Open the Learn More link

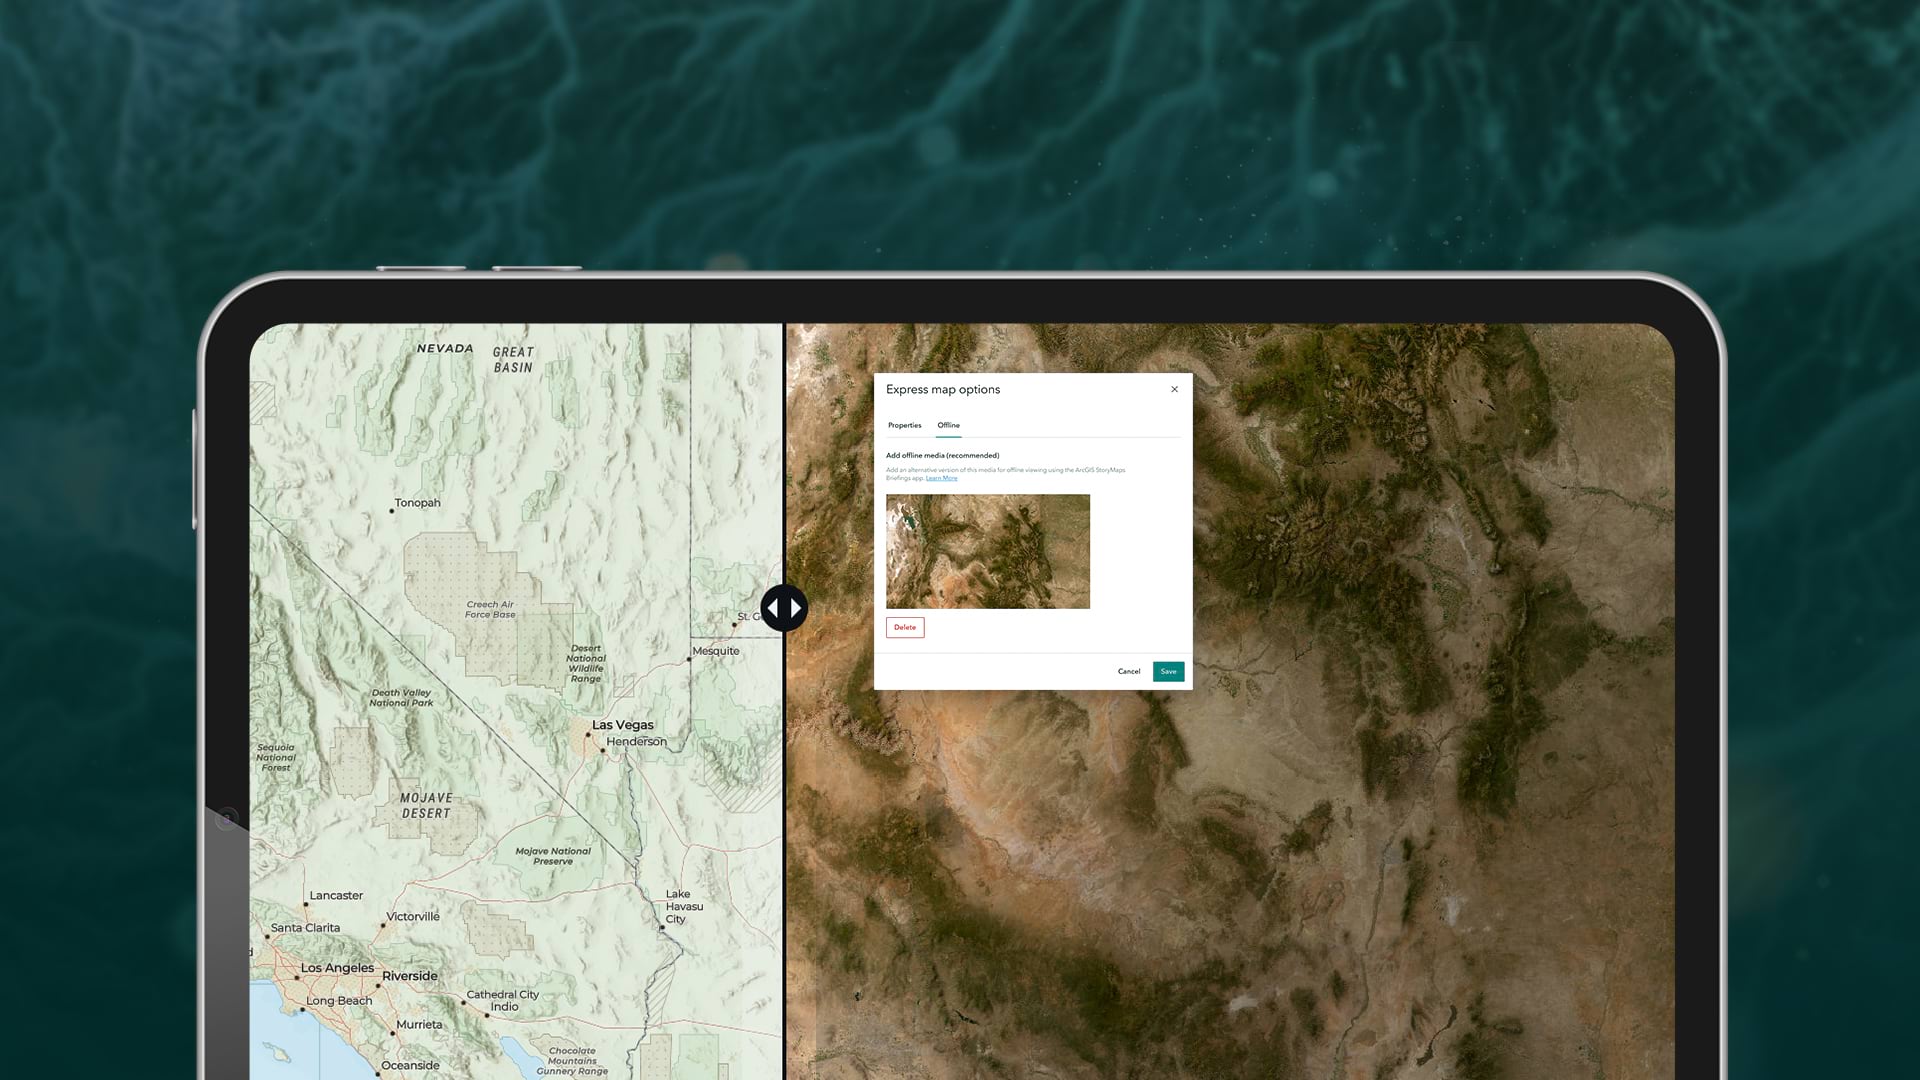pyautogui.click(x=941, y=478)
